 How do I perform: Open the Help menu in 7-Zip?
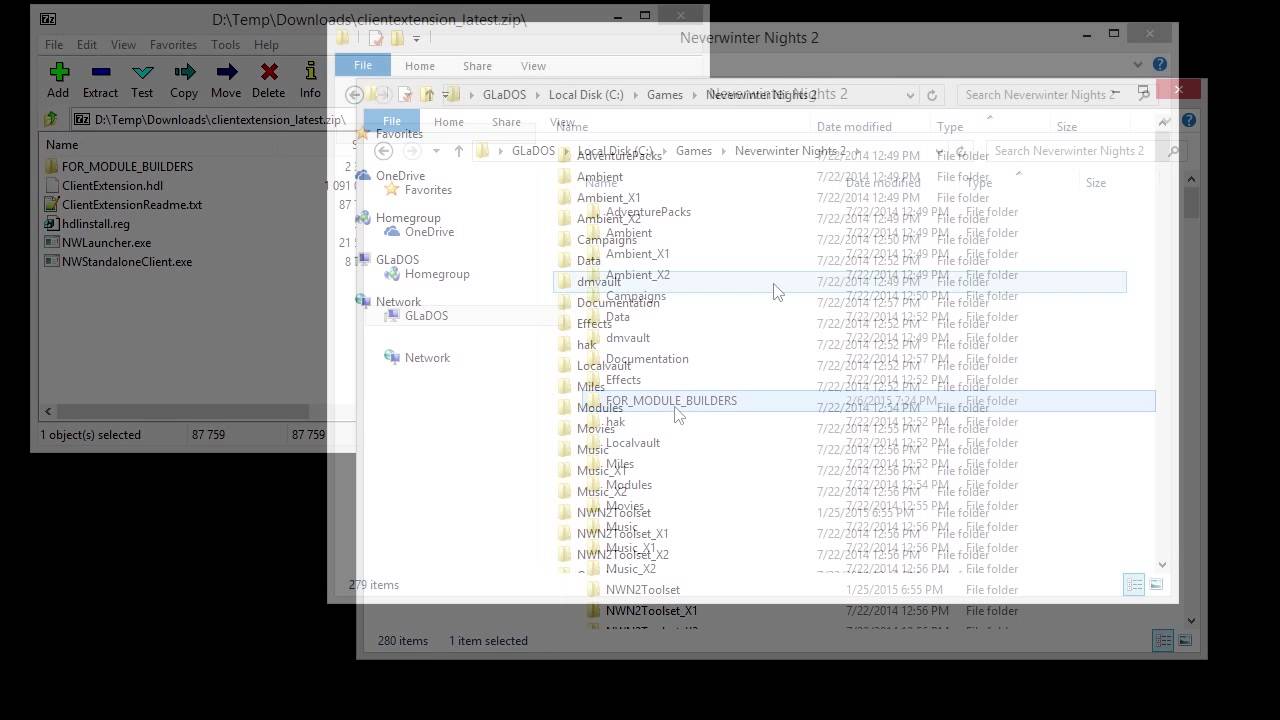click(x=266, y=45)
